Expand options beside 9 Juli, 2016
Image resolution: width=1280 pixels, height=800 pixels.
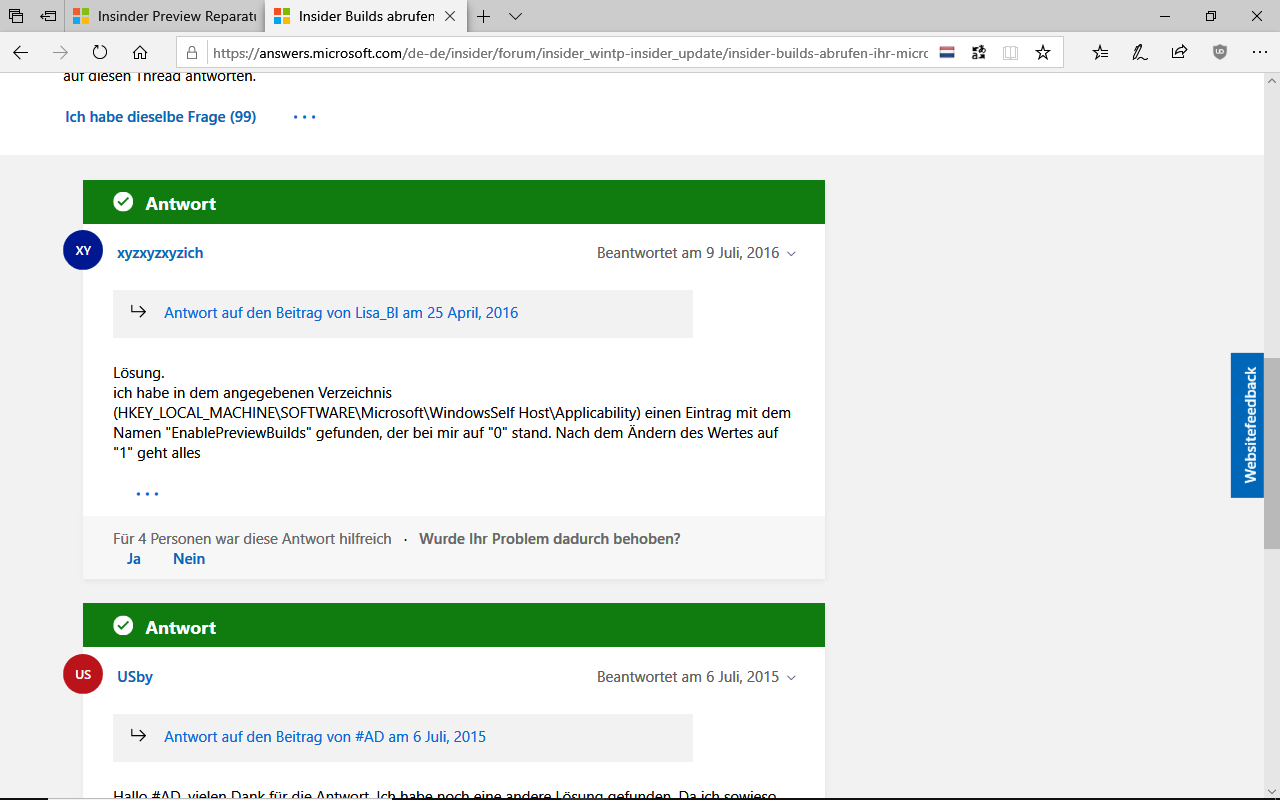point(791,254)
